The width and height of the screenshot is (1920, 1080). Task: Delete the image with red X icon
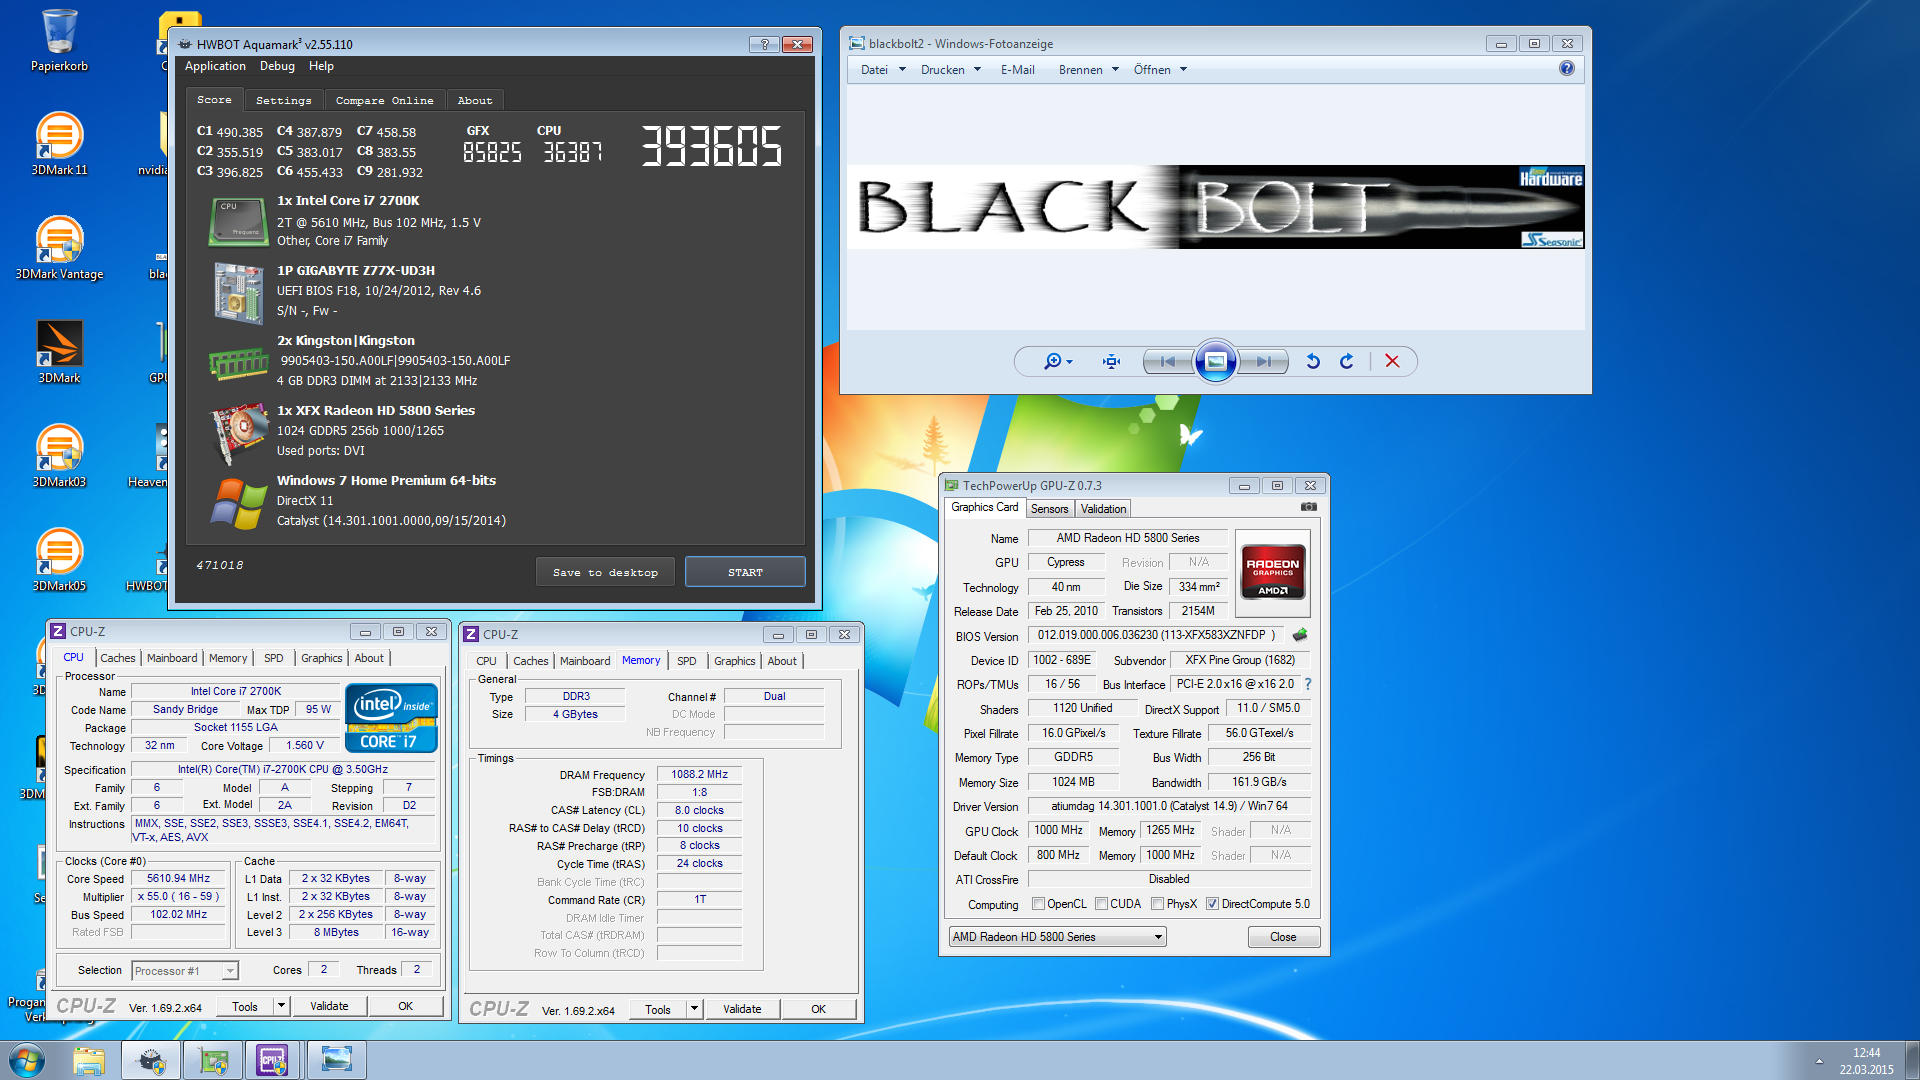click(x=1392, y=361)
